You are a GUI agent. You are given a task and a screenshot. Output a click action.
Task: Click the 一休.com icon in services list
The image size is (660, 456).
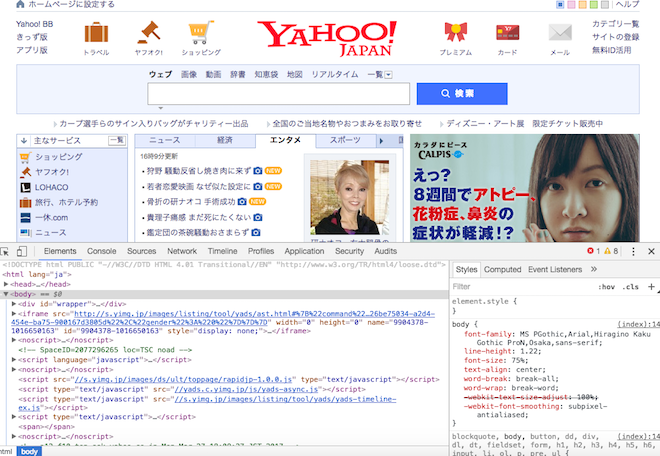tap(25, 218)
